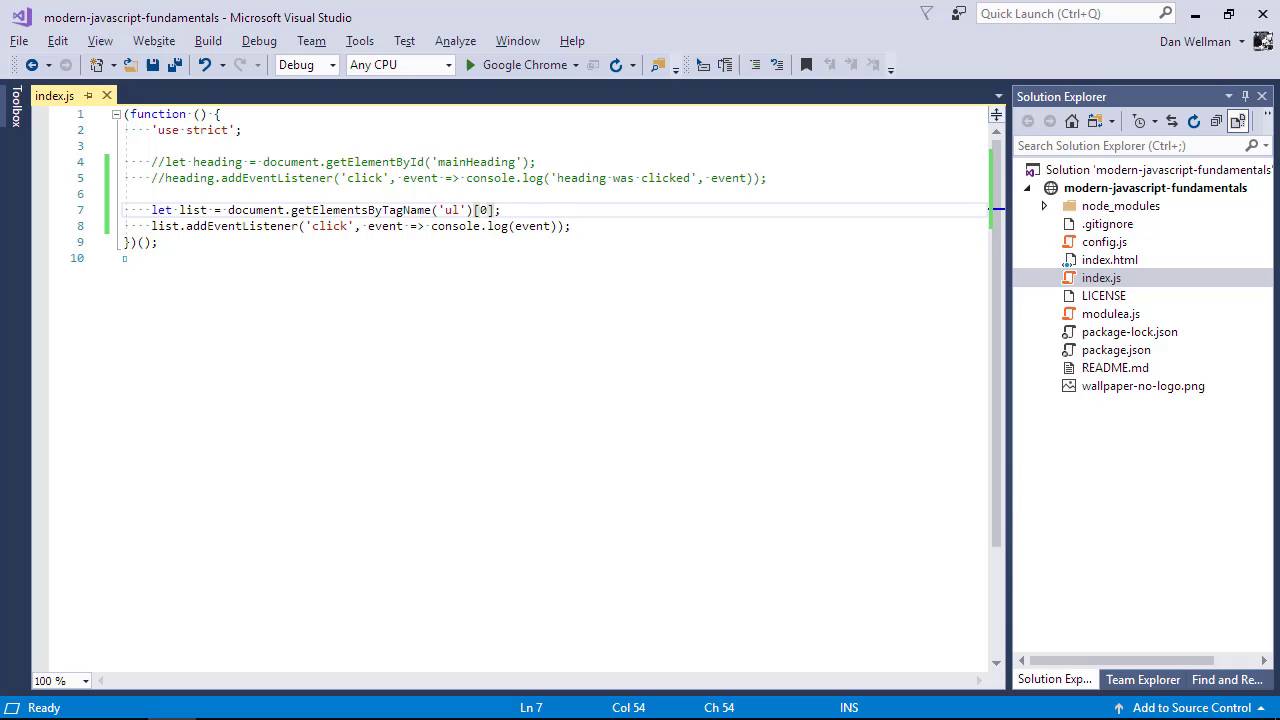Screen dimensions: 1280x720
Task: Click the Increase Line Indent icon
Action: tap(725, 65)
